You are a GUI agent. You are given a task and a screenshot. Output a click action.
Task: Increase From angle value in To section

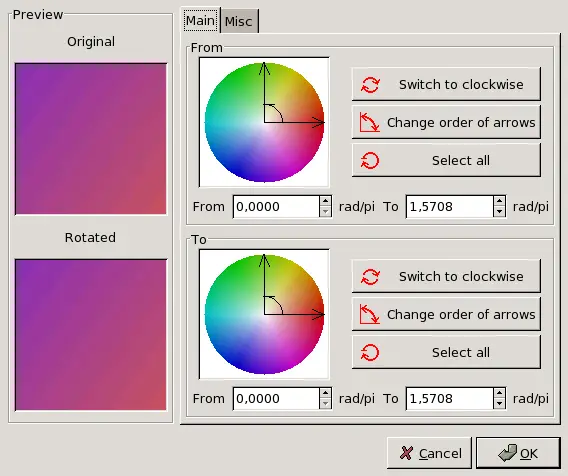pos(325,393)
